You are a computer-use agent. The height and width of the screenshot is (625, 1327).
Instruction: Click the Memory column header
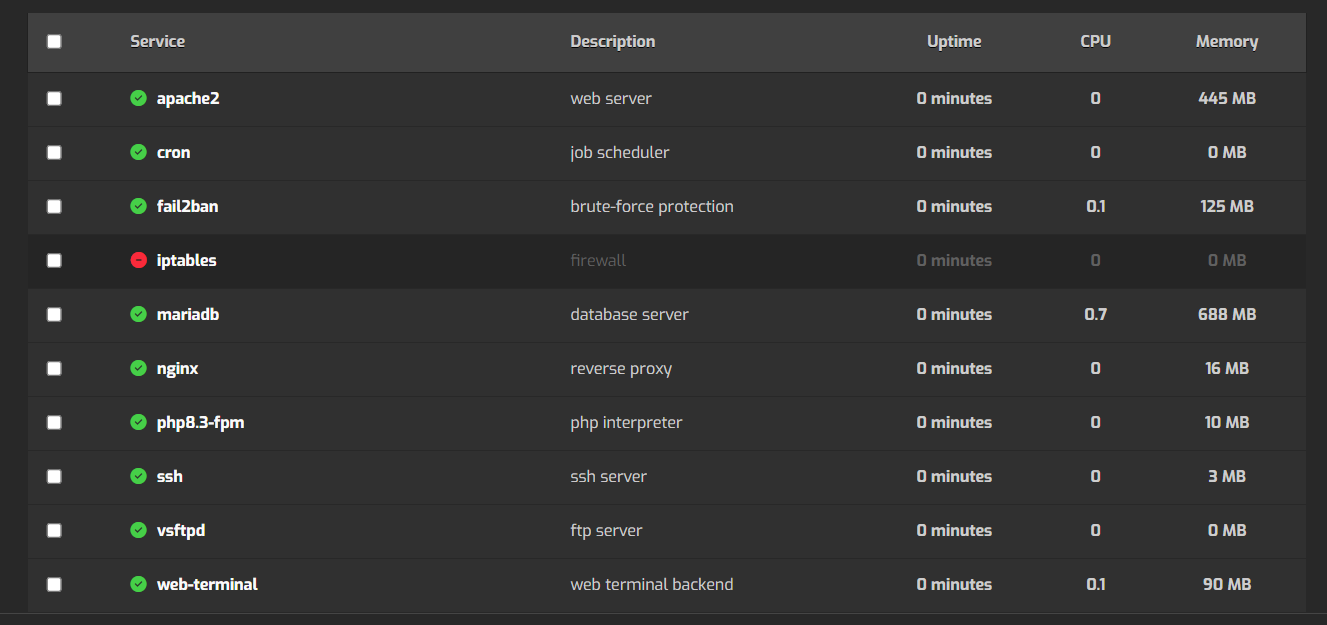coord(1227,42)
